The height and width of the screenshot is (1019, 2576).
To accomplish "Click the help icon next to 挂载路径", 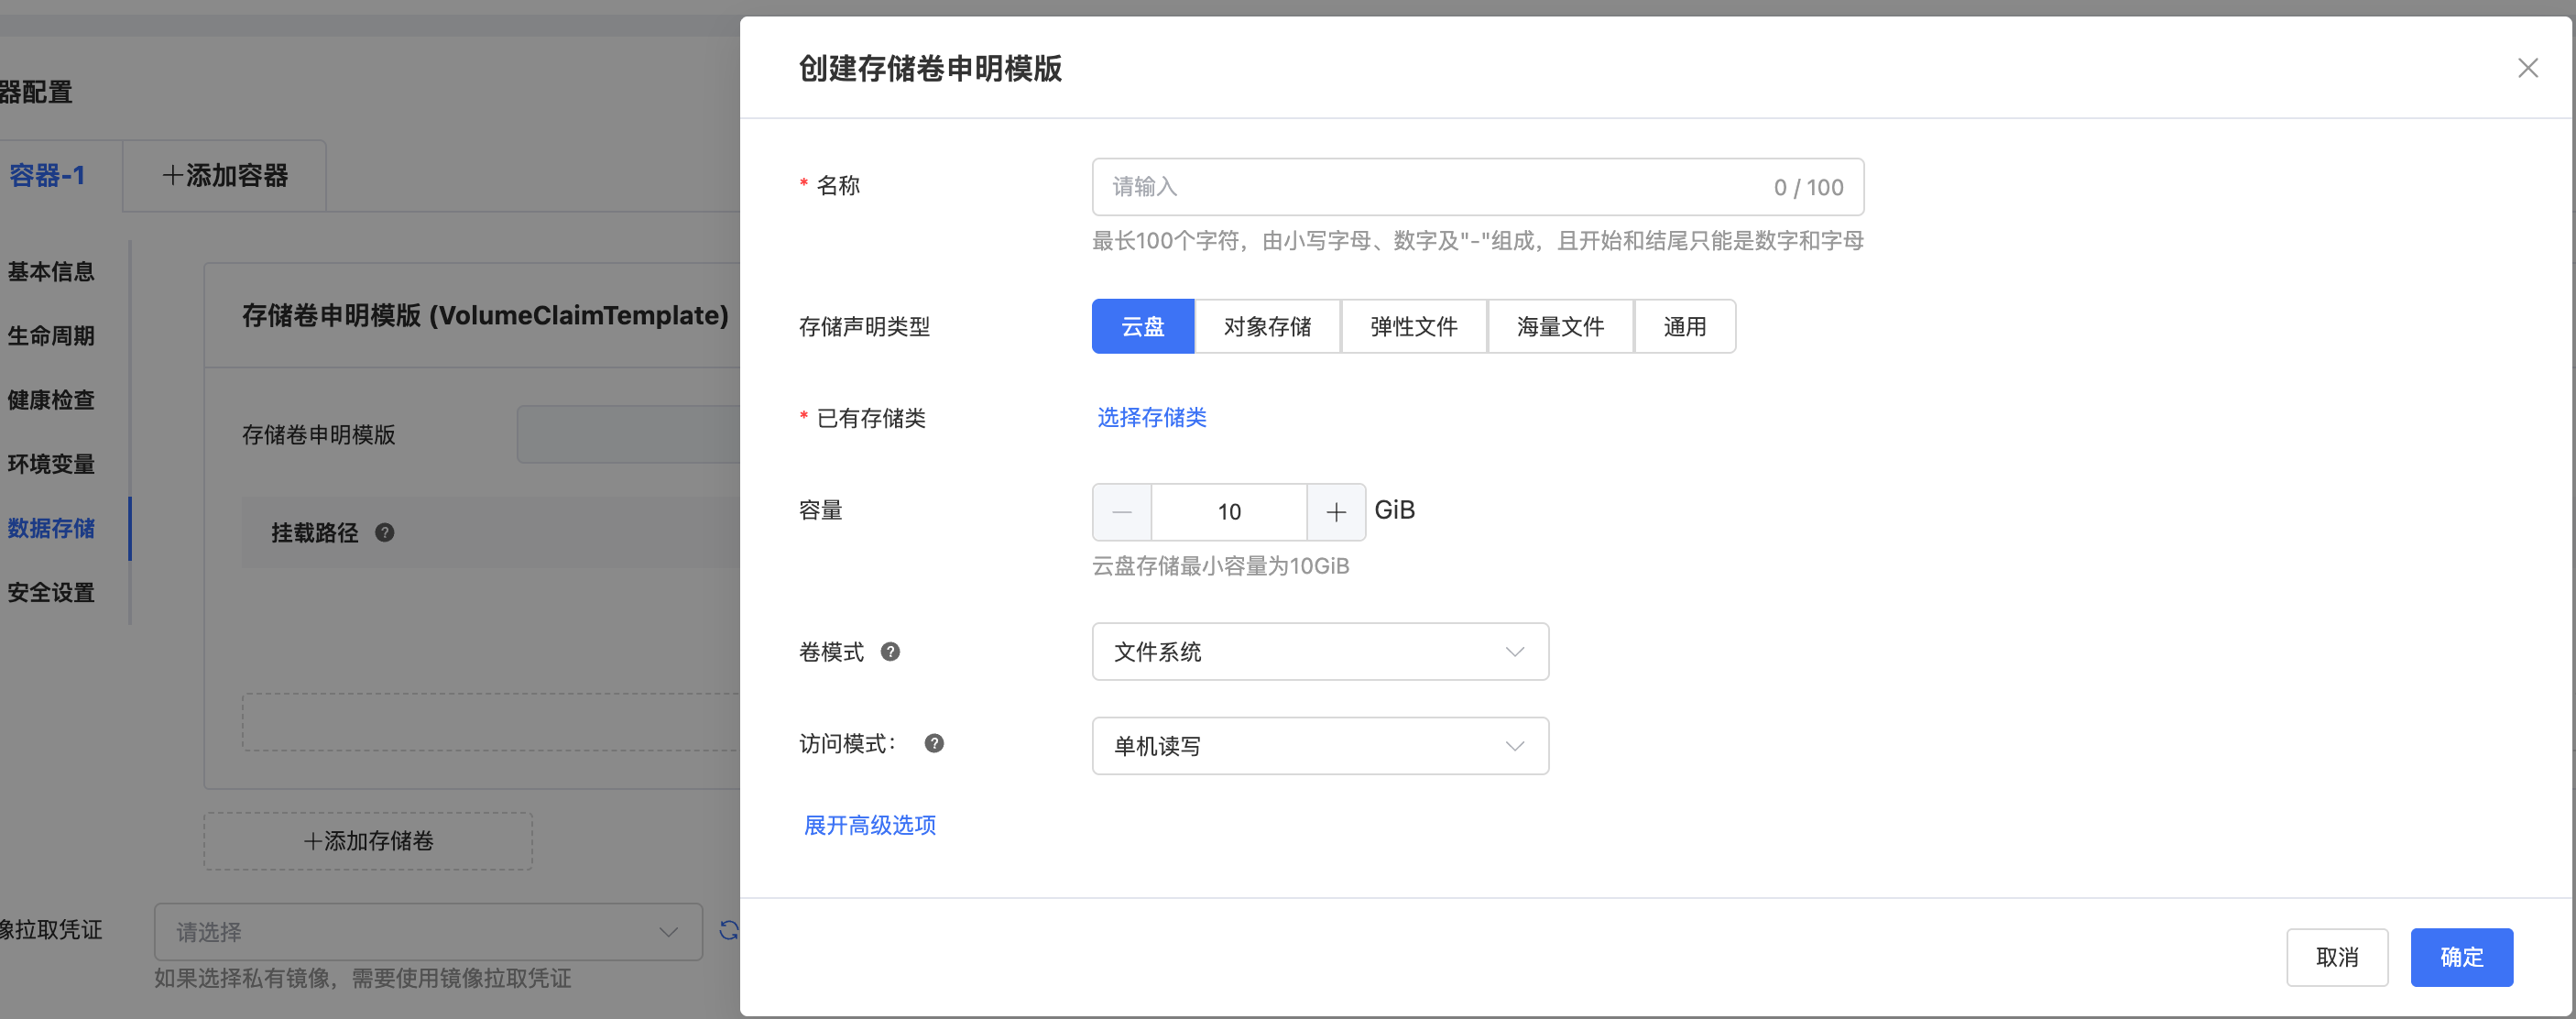I will point(384,533).
